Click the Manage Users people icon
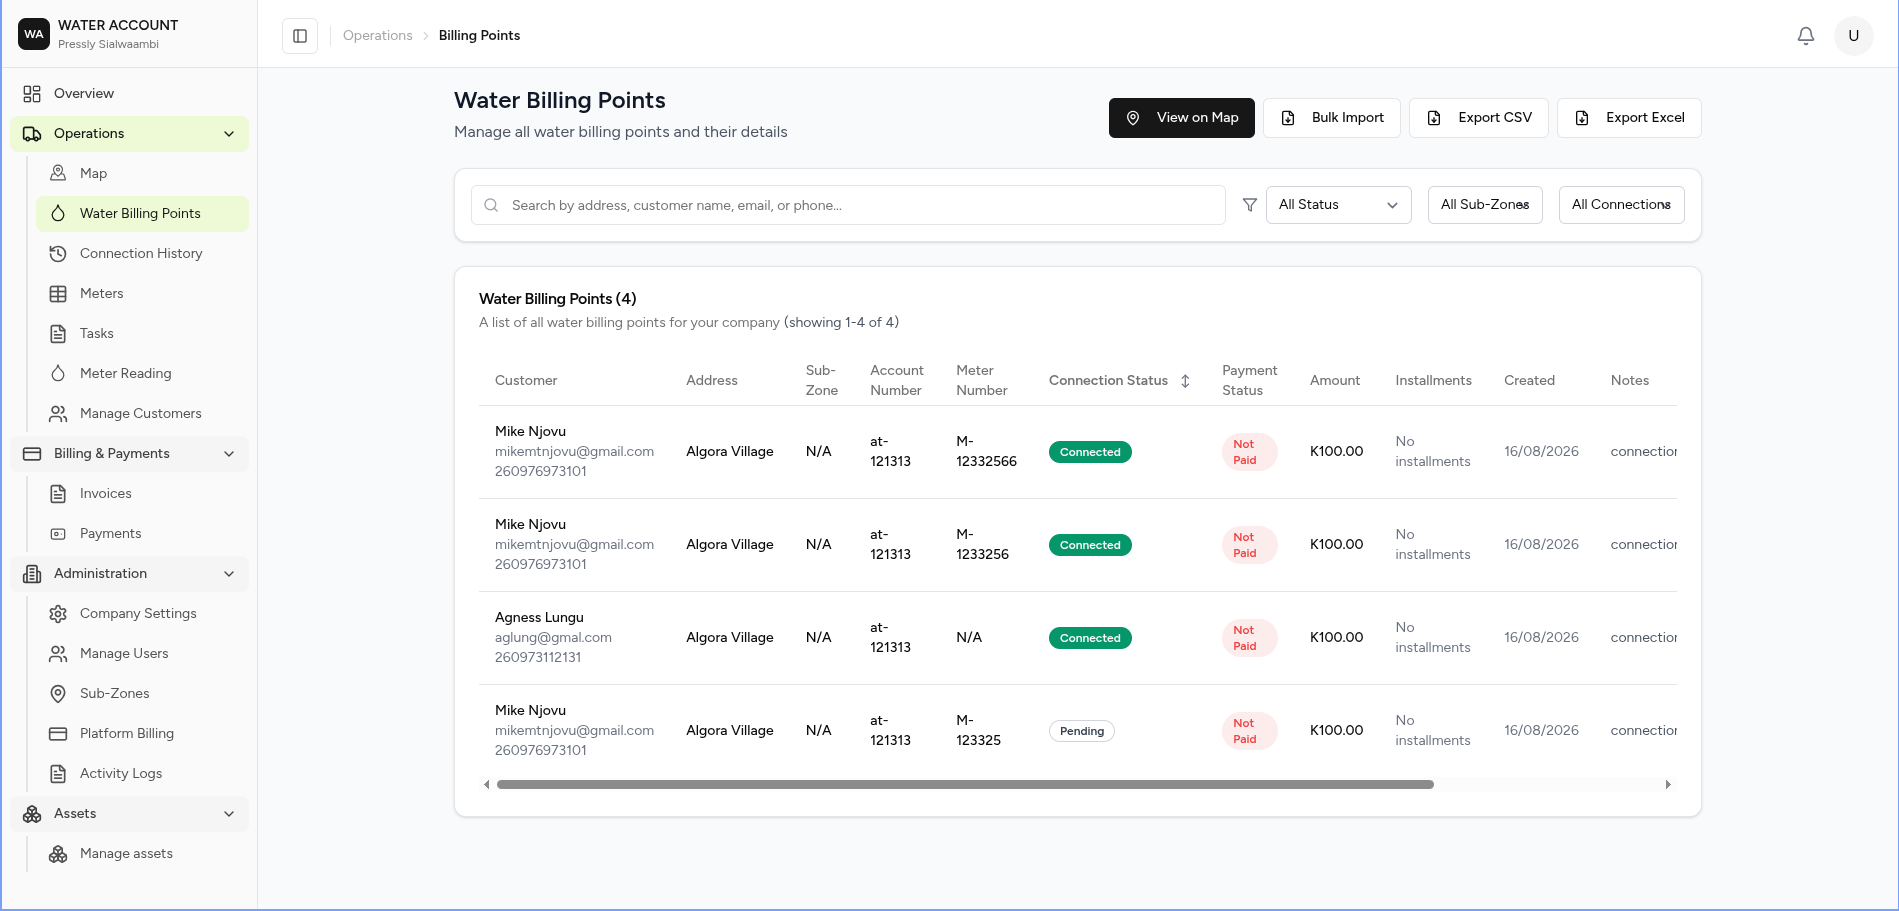Screen dimensions: 1899x911 tap(58, 654)
